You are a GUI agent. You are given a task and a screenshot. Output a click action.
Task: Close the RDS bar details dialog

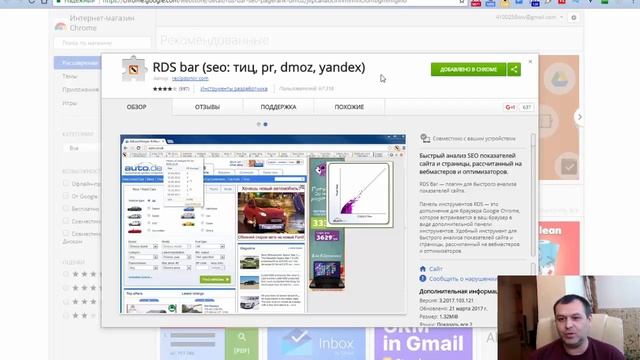(x=530, y=62)
